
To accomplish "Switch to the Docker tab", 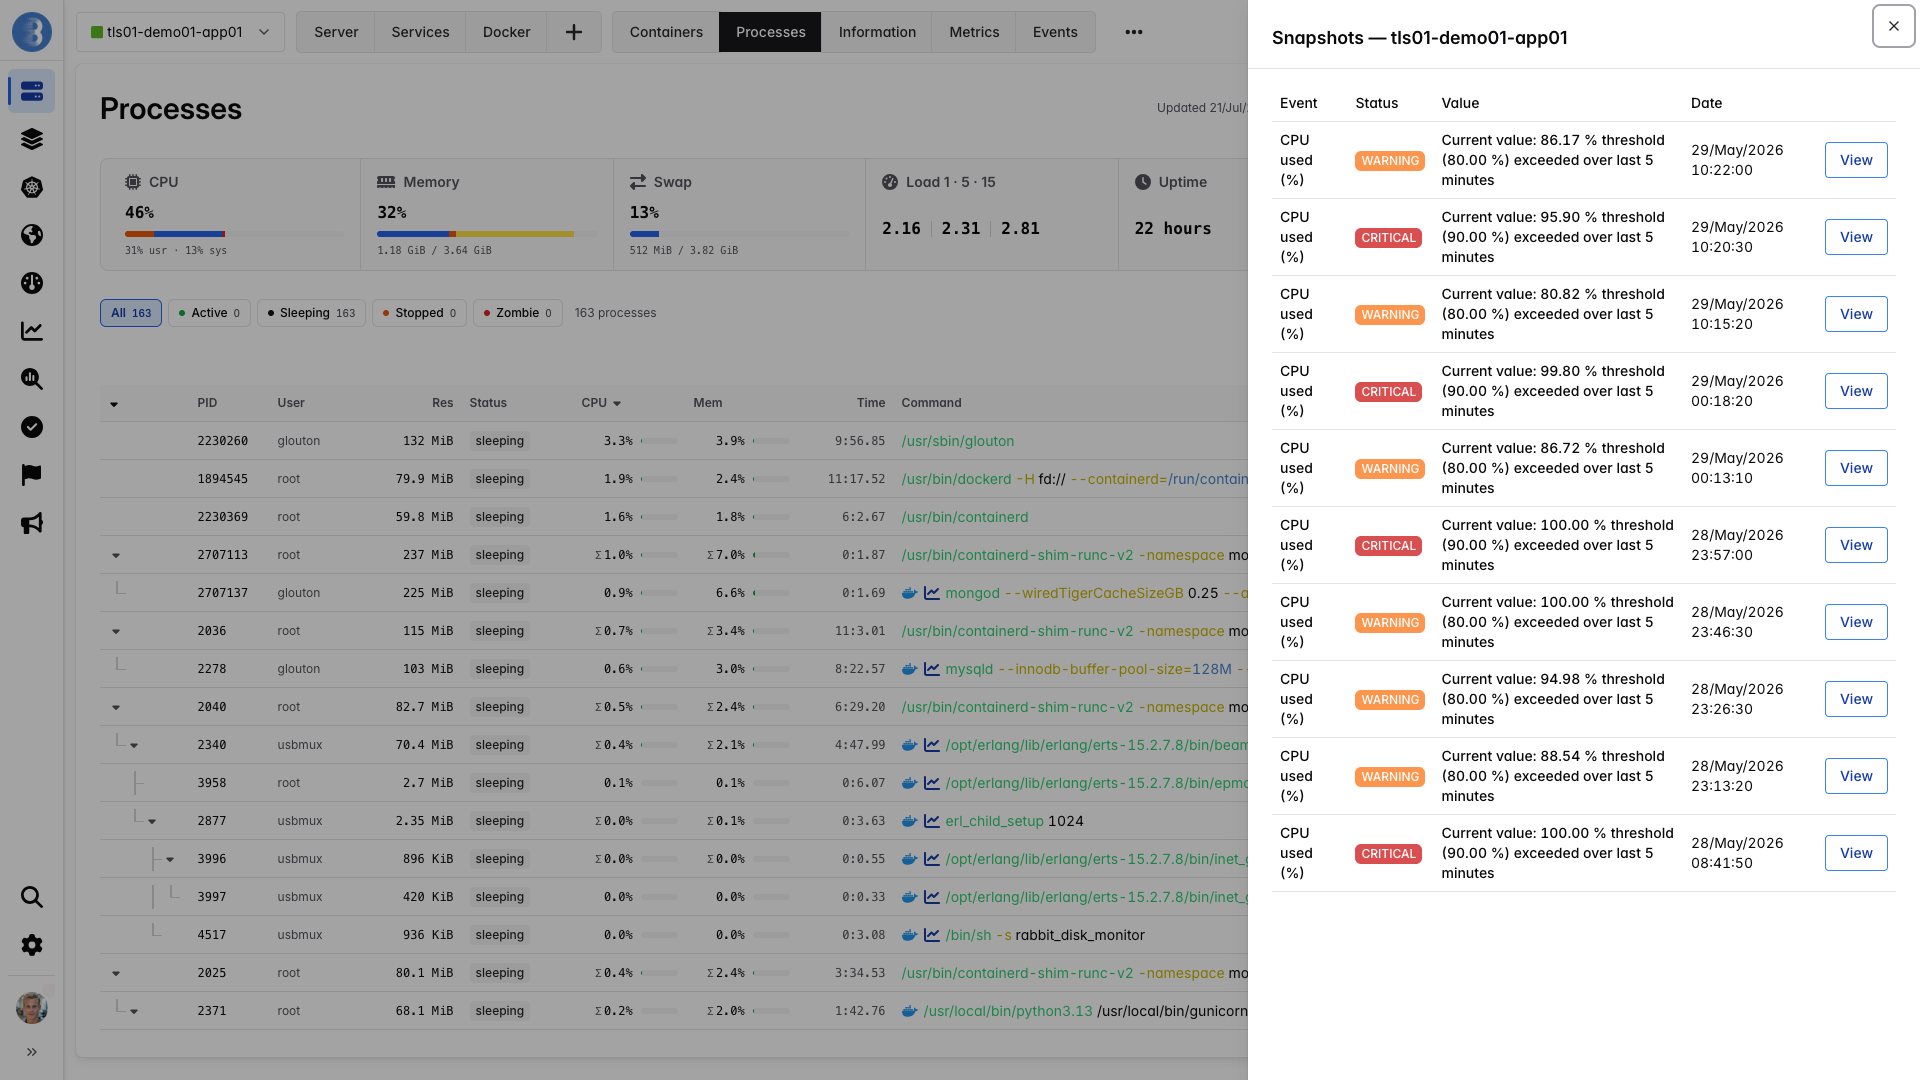I will [506, 32].
